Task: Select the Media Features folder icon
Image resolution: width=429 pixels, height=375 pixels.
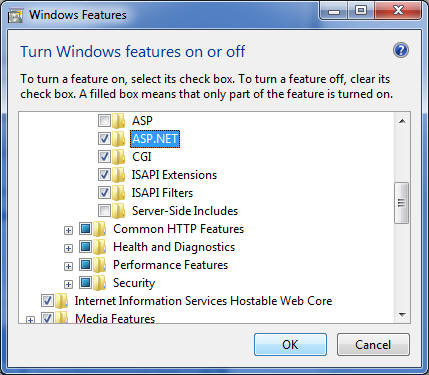Action: (61, 318)
